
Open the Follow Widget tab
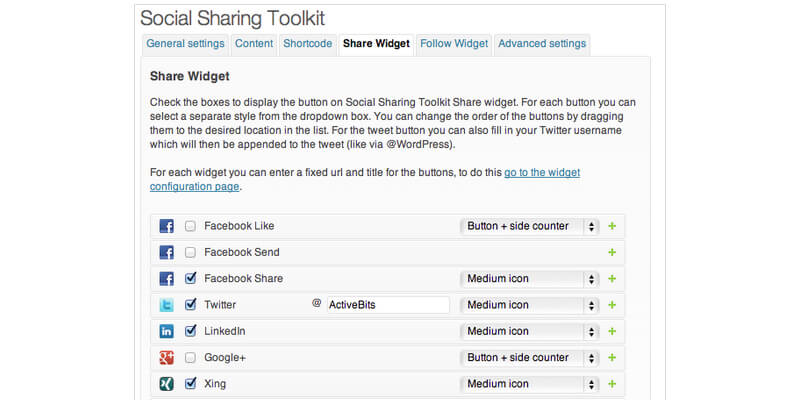[454, 44]
